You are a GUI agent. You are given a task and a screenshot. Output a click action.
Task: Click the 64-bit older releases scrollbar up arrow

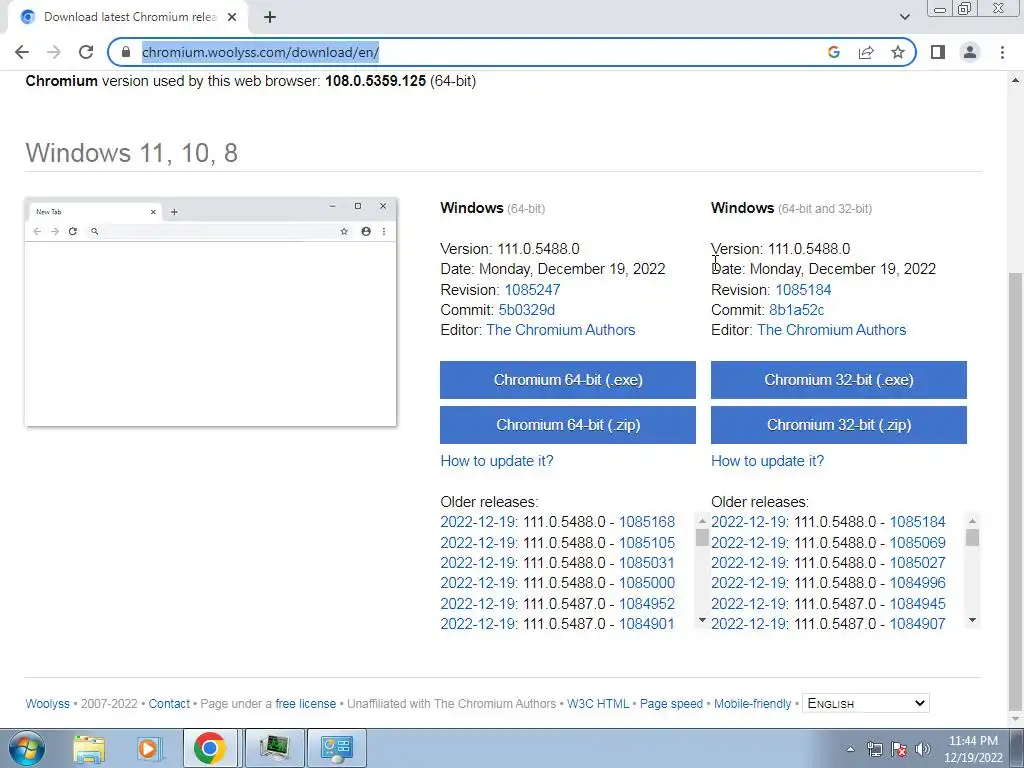tap(702, 521)
